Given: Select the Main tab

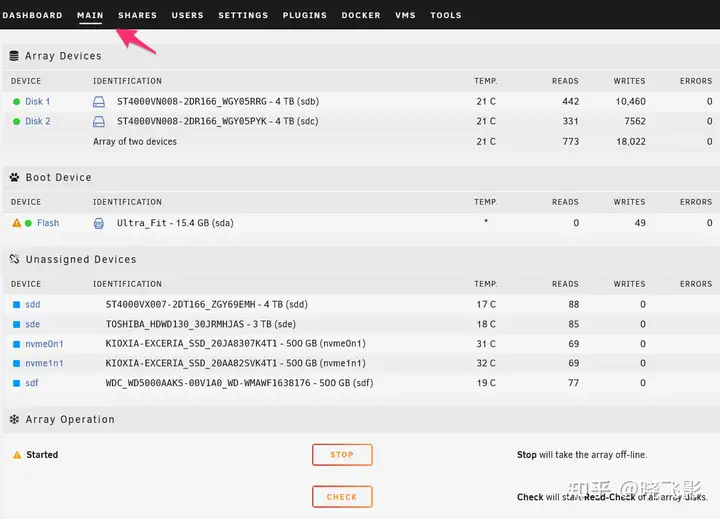Looking at the screenshot, I should [x=90, y=15].
